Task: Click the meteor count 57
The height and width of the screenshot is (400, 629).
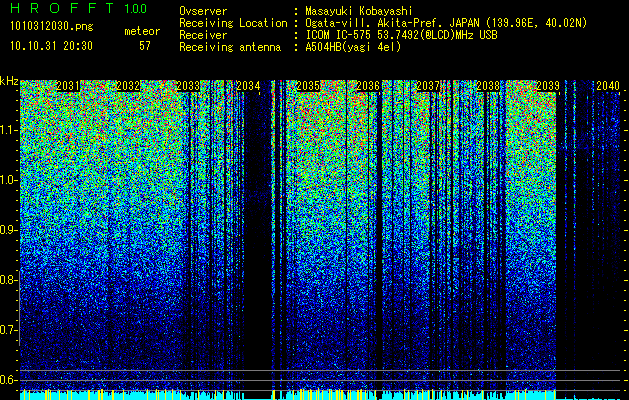Action: (x=145, y=46)
